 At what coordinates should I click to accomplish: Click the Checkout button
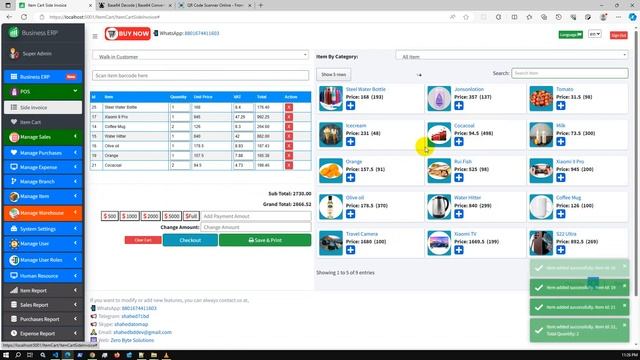point(190,240)
